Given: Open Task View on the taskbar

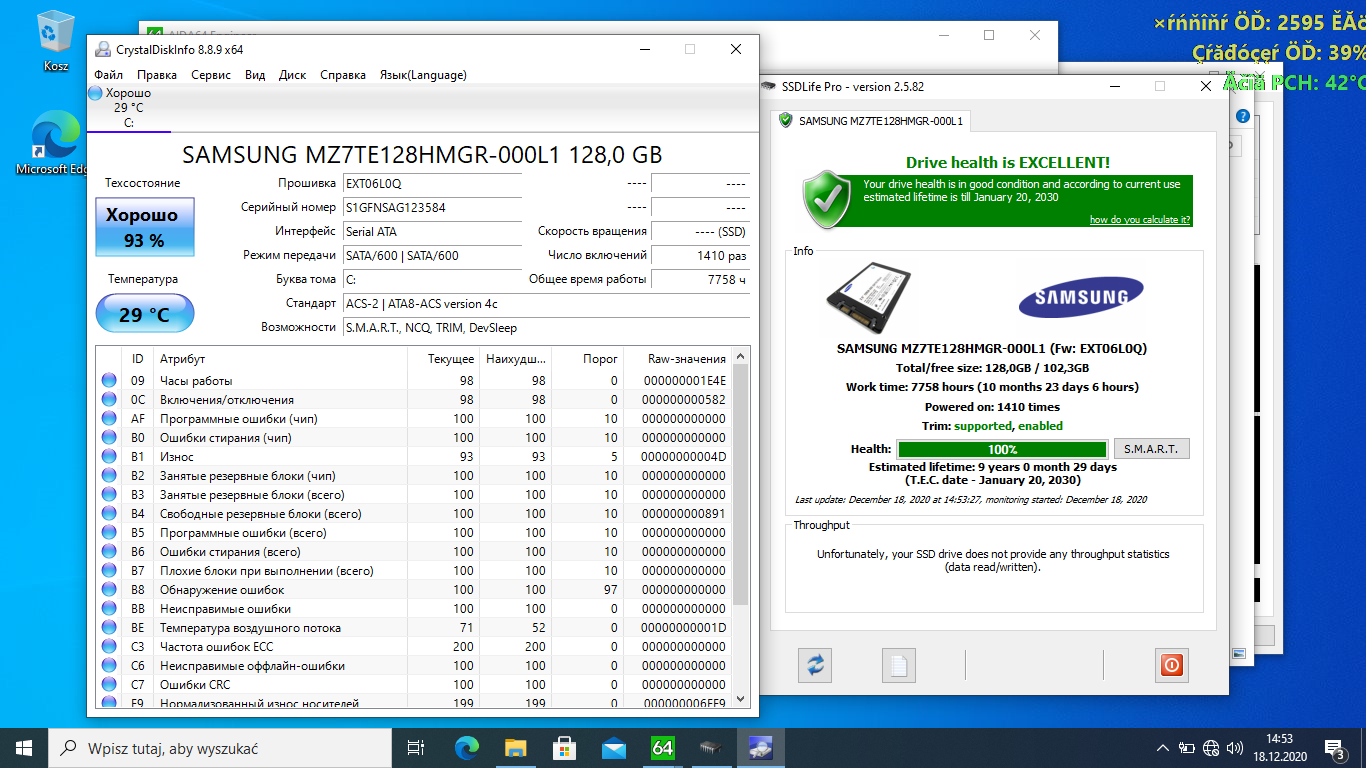Looking at the screenshot, I should pyautogui.click(x=416, y=748).
